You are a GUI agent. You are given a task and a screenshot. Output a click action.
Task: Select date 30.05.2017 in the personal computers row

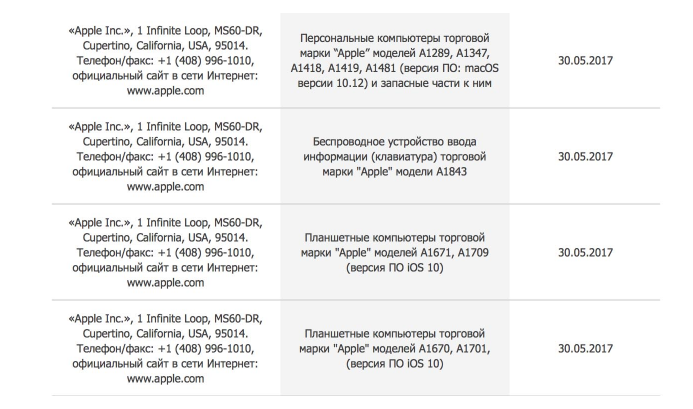585,60
